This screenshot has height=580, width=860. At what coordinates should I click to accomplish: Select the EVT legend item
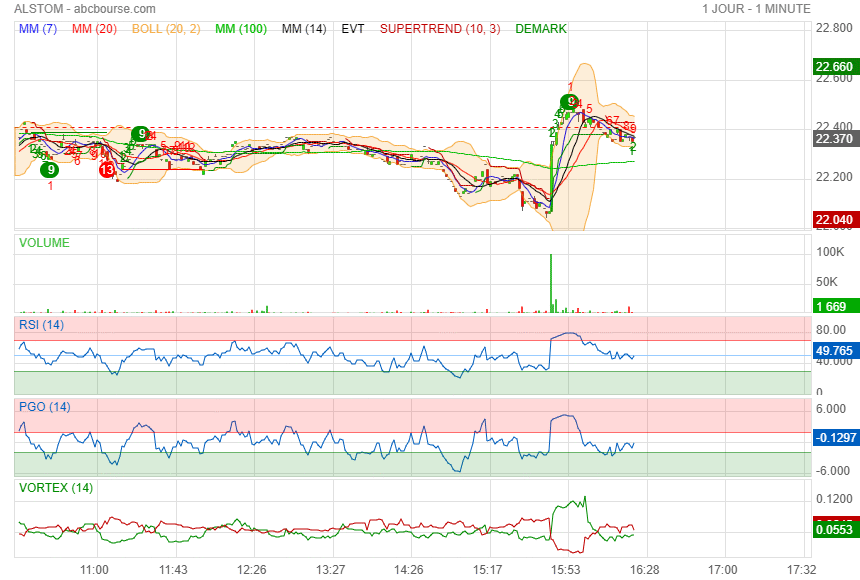(x=353, y=29)
